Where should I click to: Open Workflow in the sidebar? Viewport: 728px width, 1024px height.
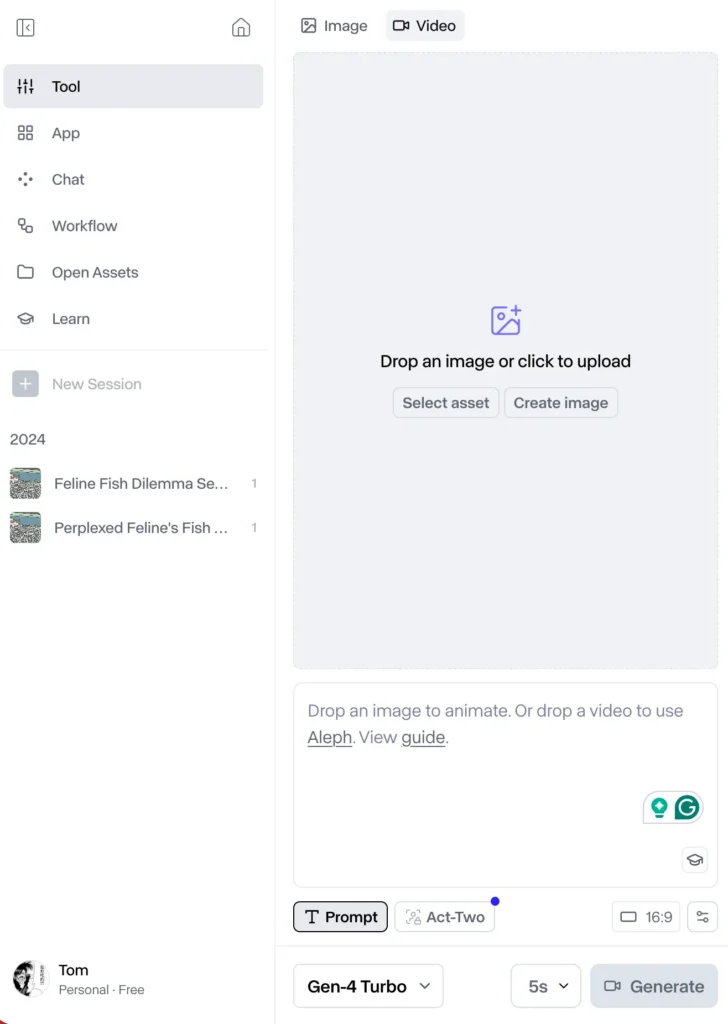(84, 226)
